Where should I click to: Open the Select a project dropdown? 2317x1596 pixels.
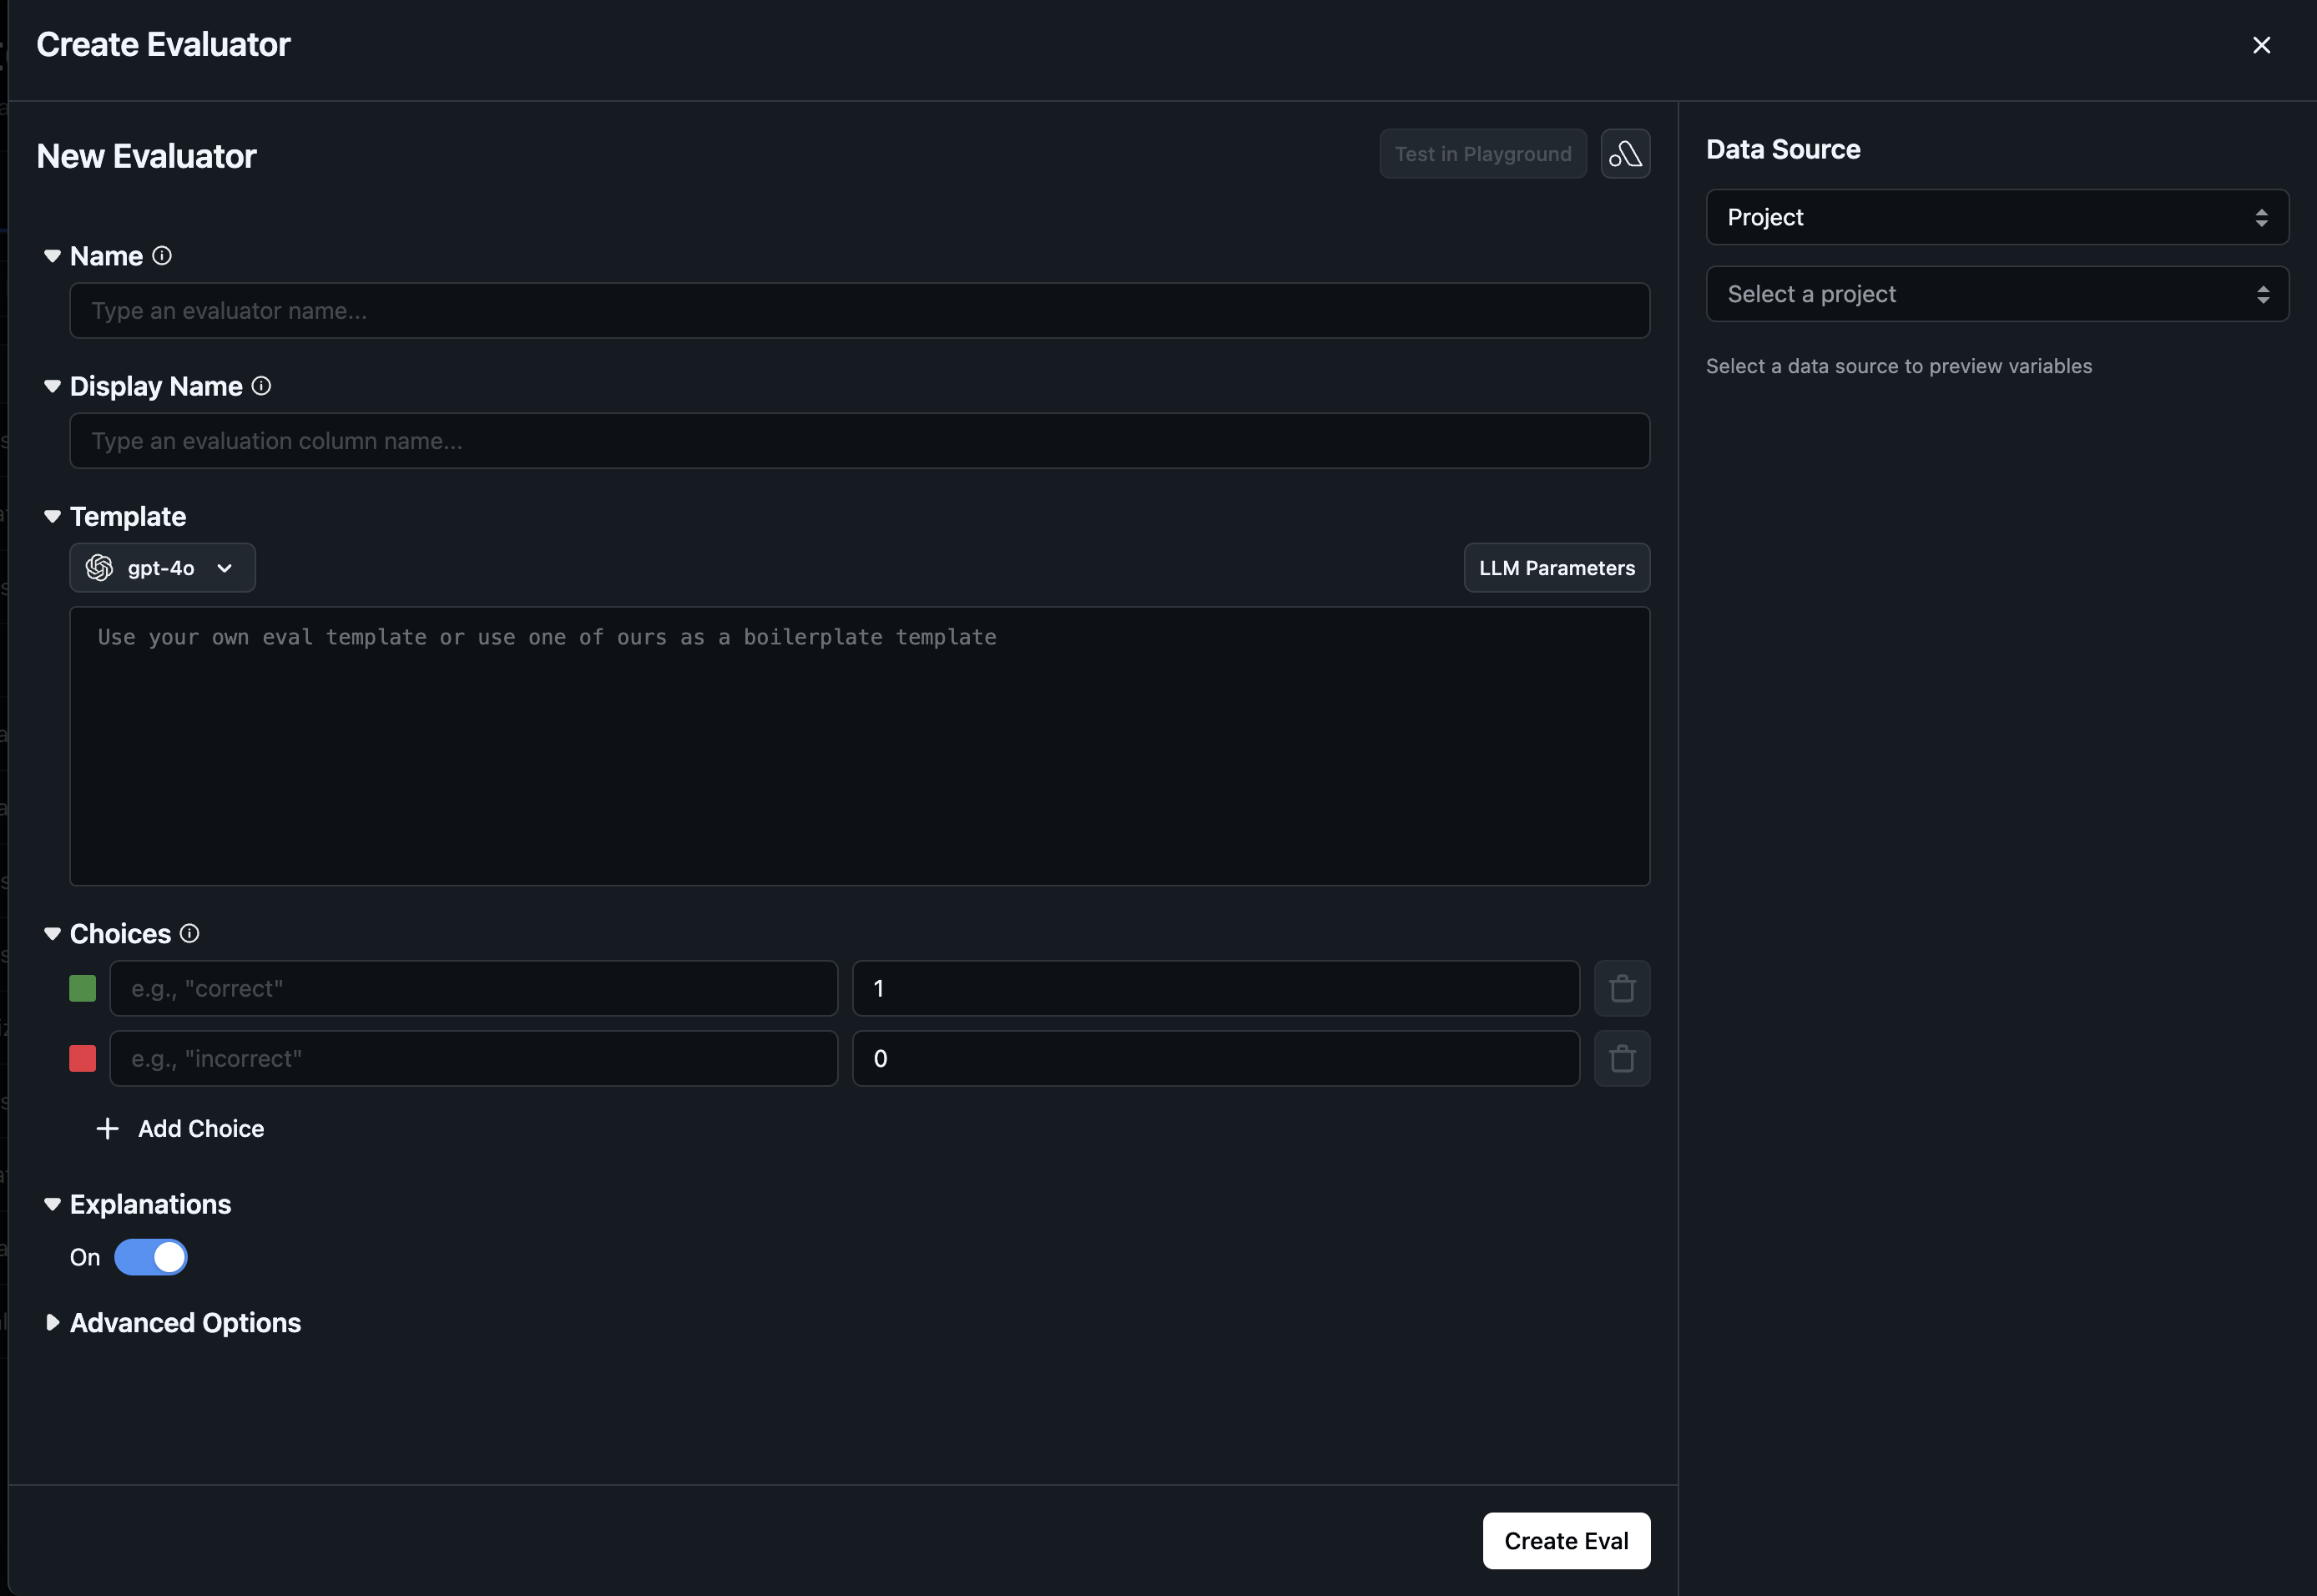click(1996, 294)
